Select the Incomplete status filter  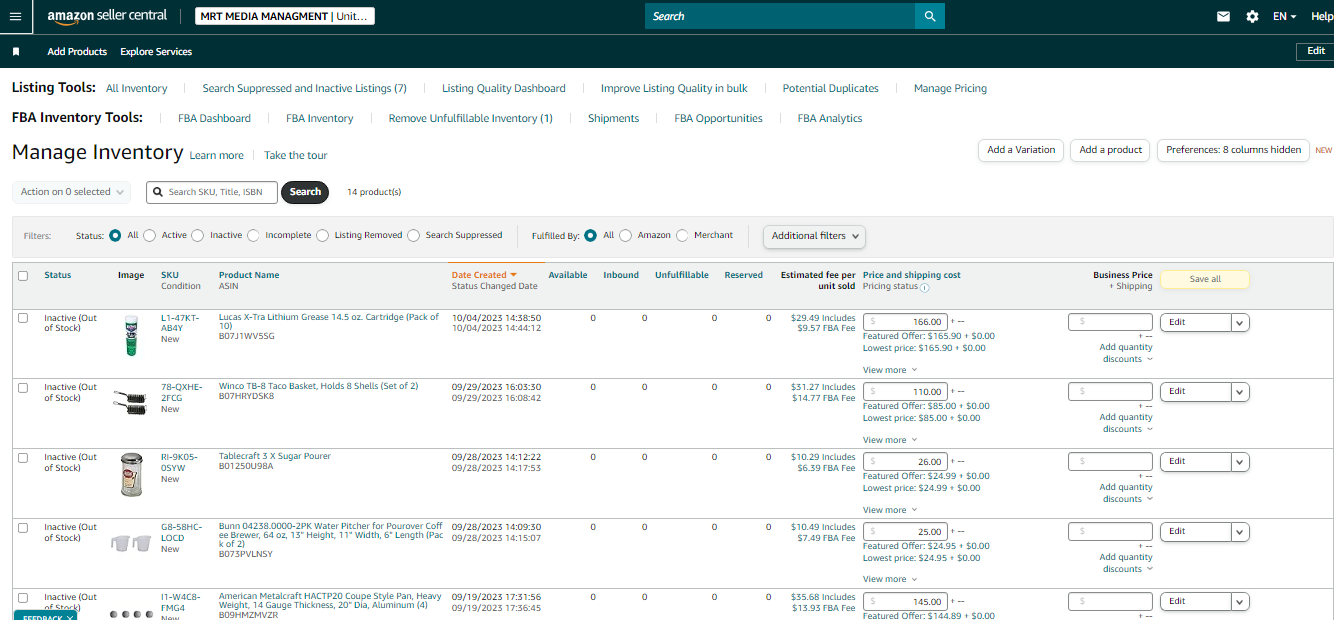[254, 235]
